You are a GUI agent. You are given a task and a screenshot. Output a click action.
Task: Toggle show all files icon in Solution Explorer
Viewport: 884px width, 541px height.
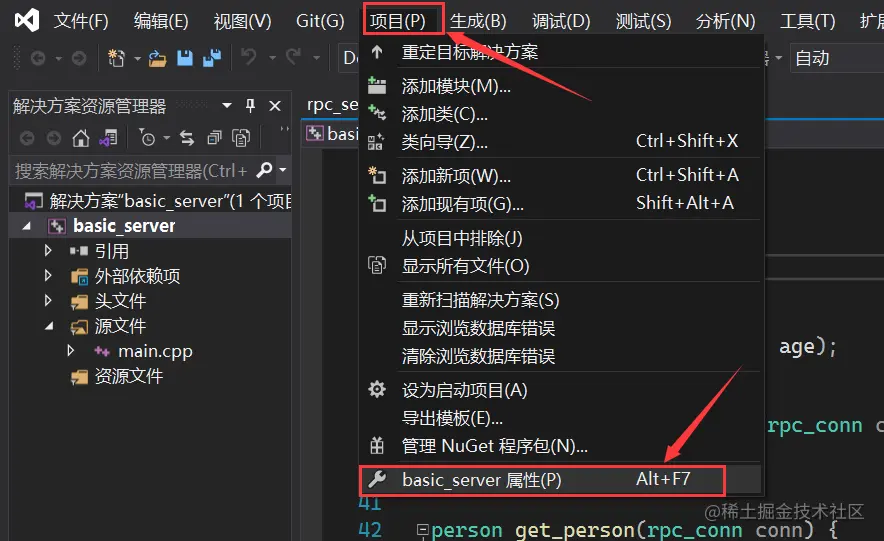click(241, 138)
